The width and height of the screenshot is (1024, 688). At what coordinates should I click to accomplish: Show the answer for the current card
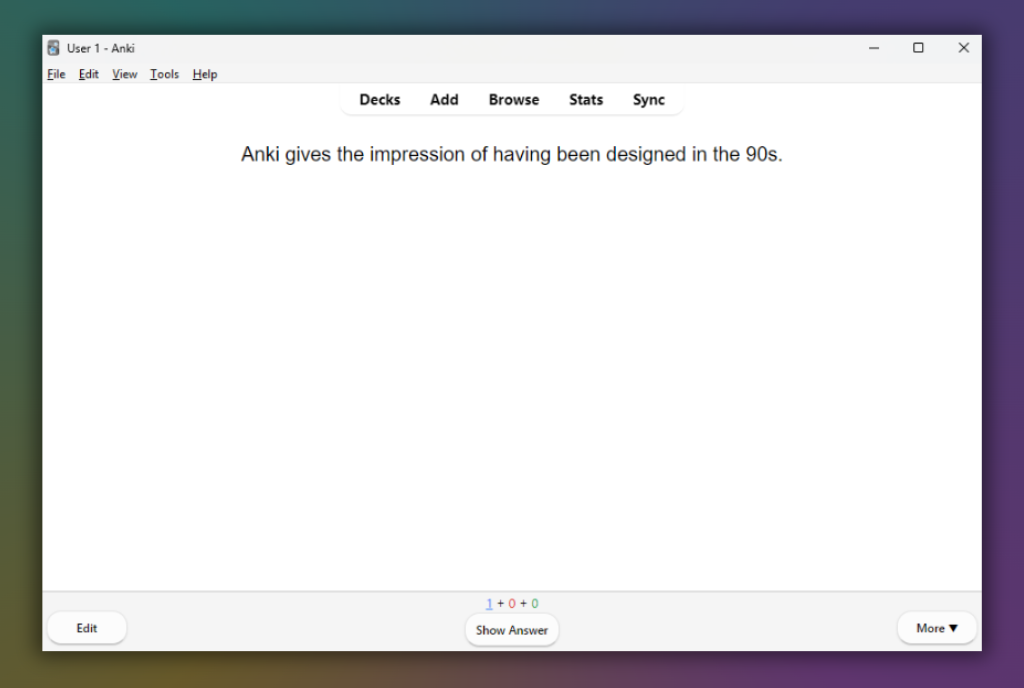(x=511, y=630)
